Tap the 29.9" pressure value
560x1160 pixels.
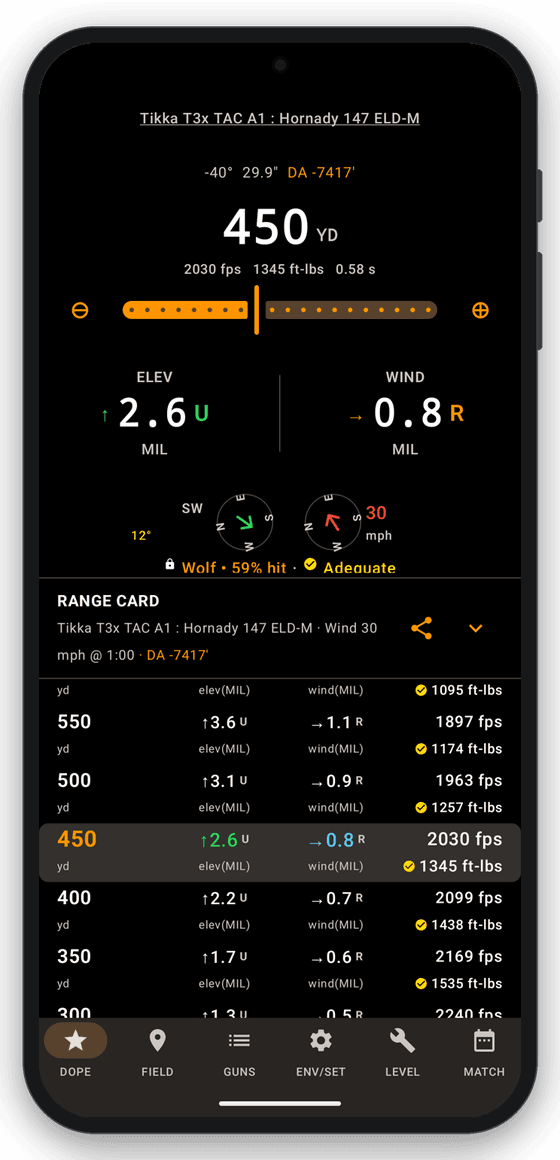260,172
